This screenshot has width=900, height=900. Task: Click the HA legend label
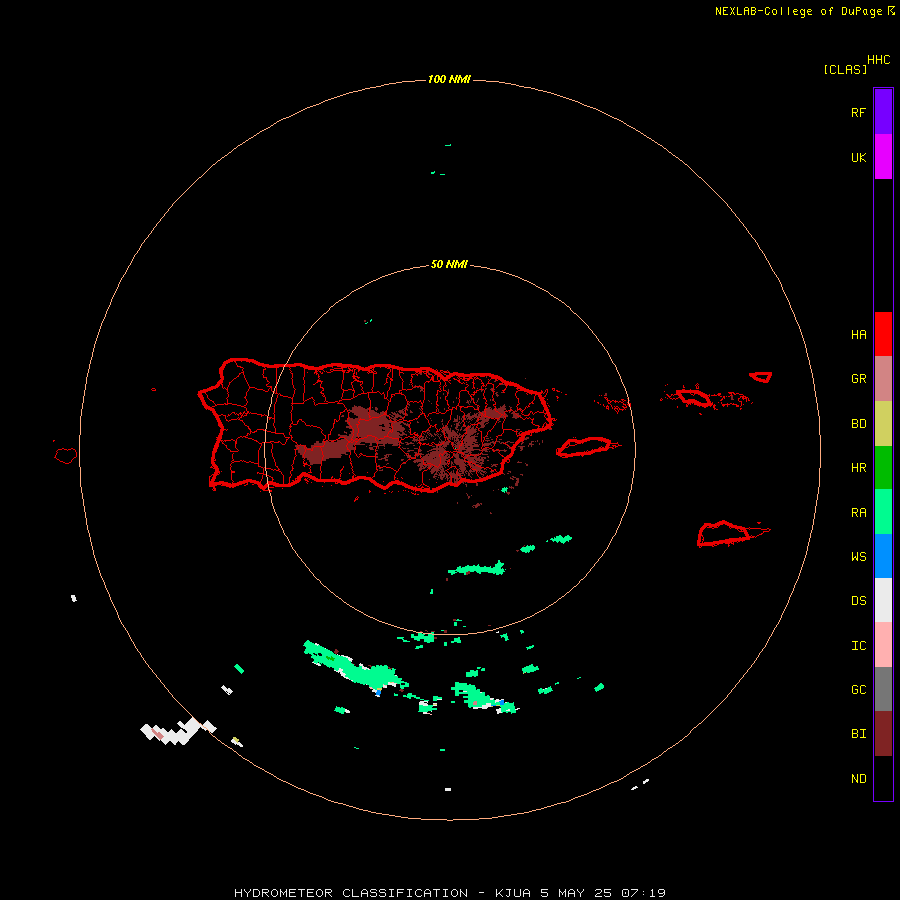point(858,335)
